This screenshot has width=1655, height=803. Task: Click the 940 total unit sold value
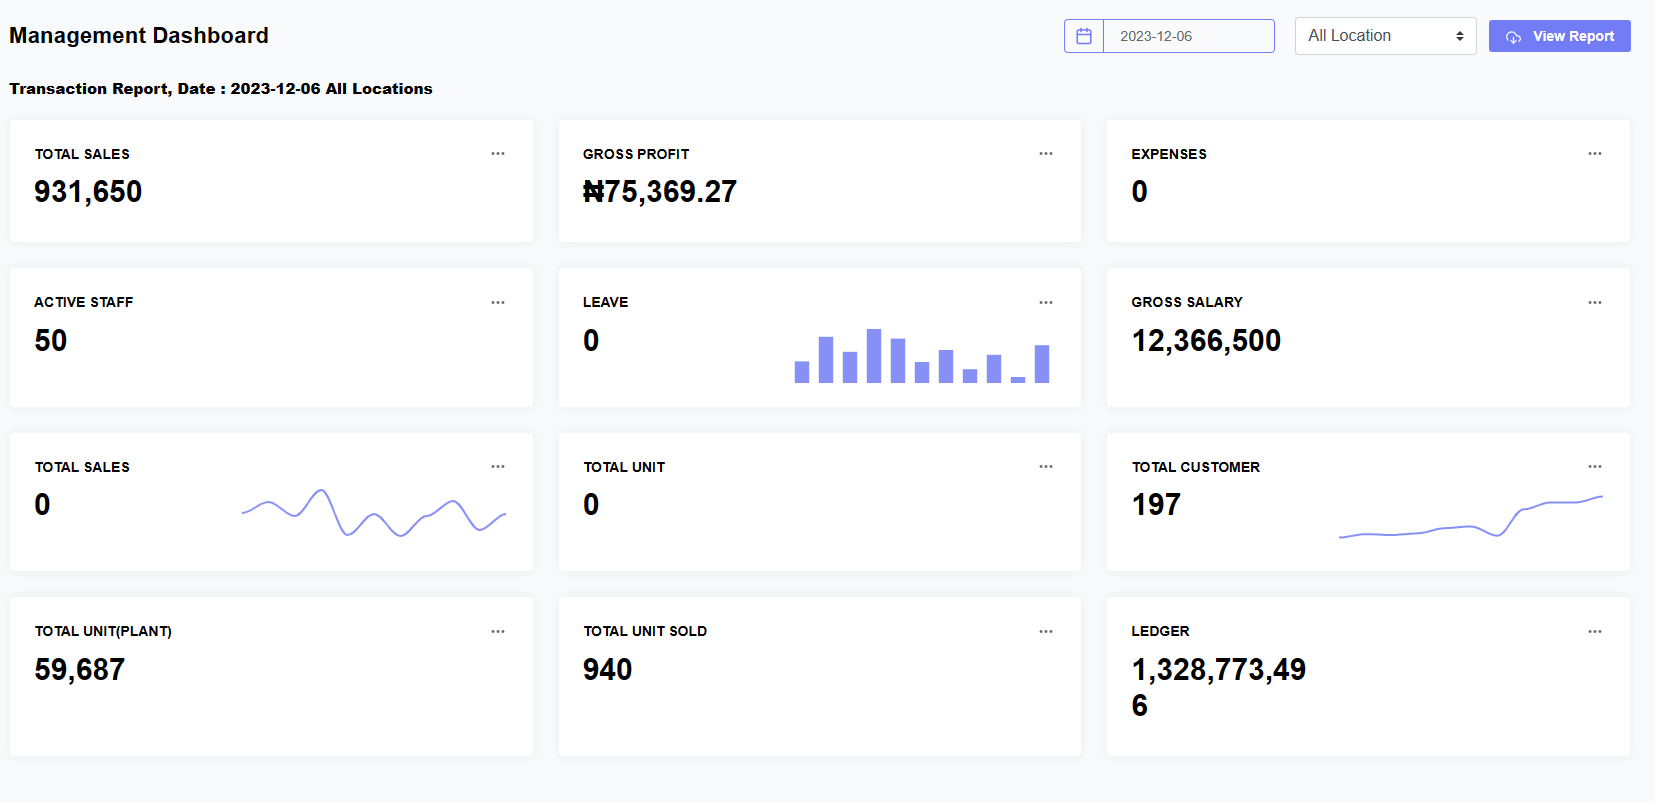608,670
